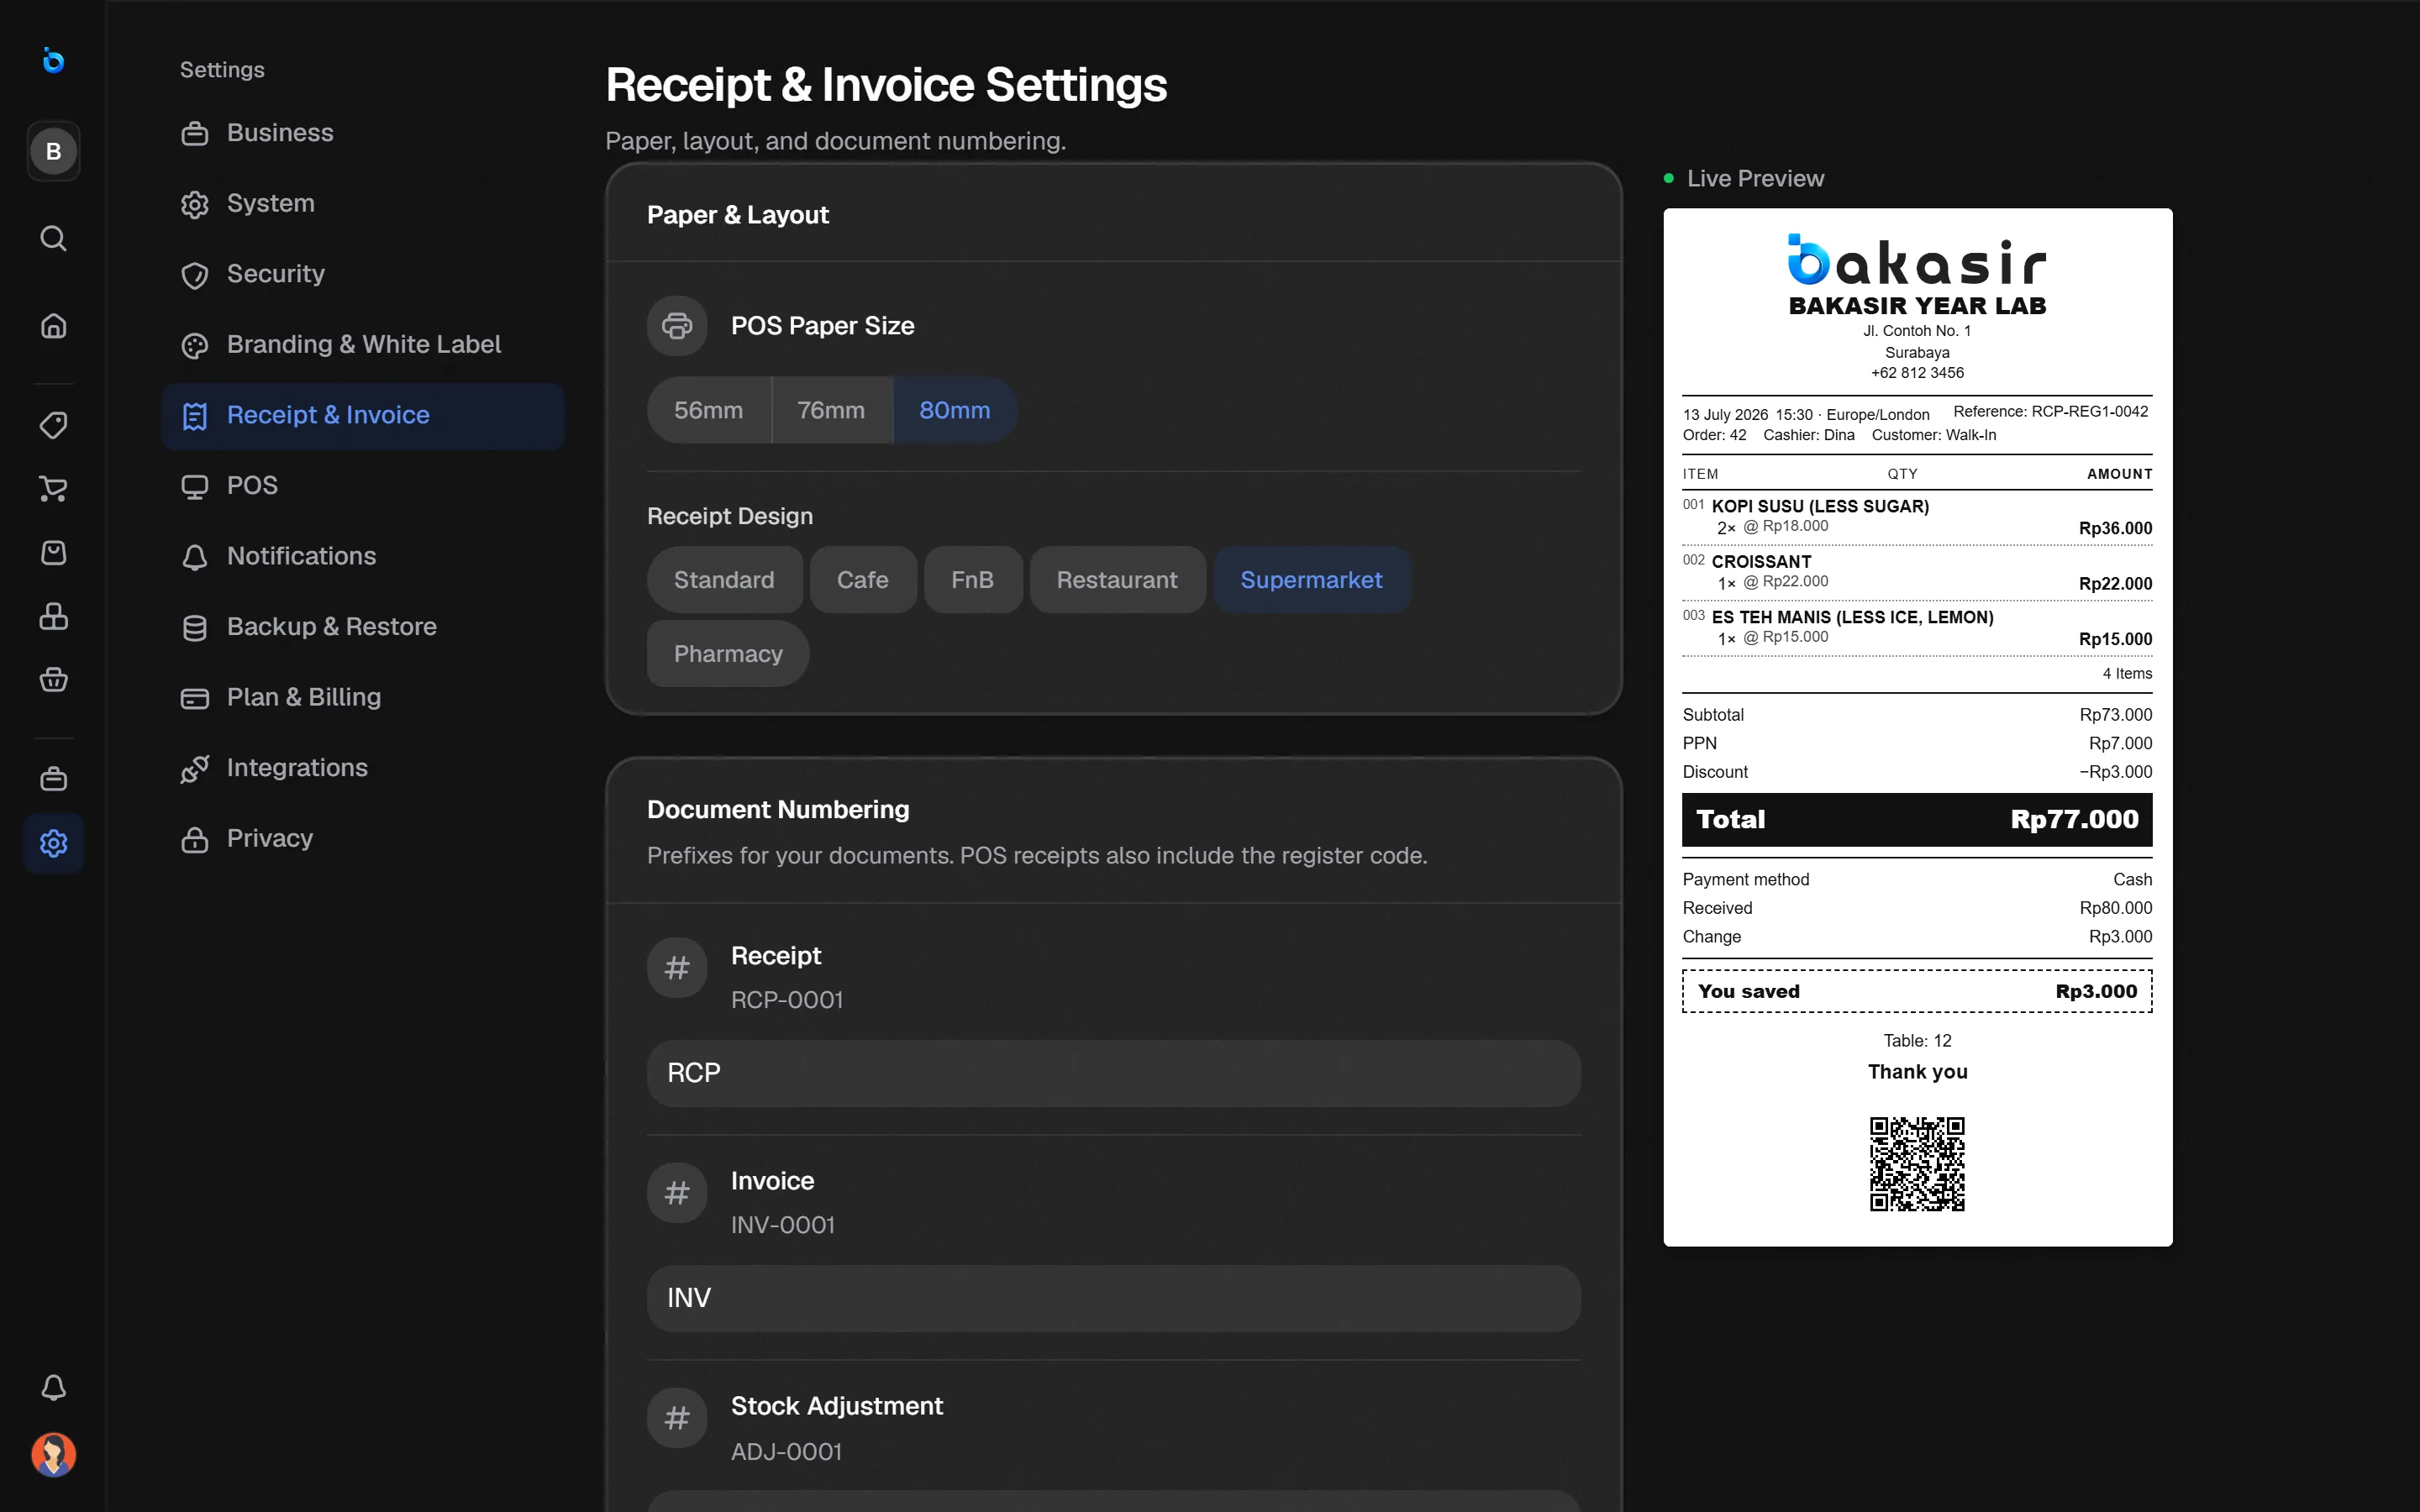Viewport: 2420px width, 1512px height.
Task: Click the search icon in the left rail
Action: pos(53,238)
